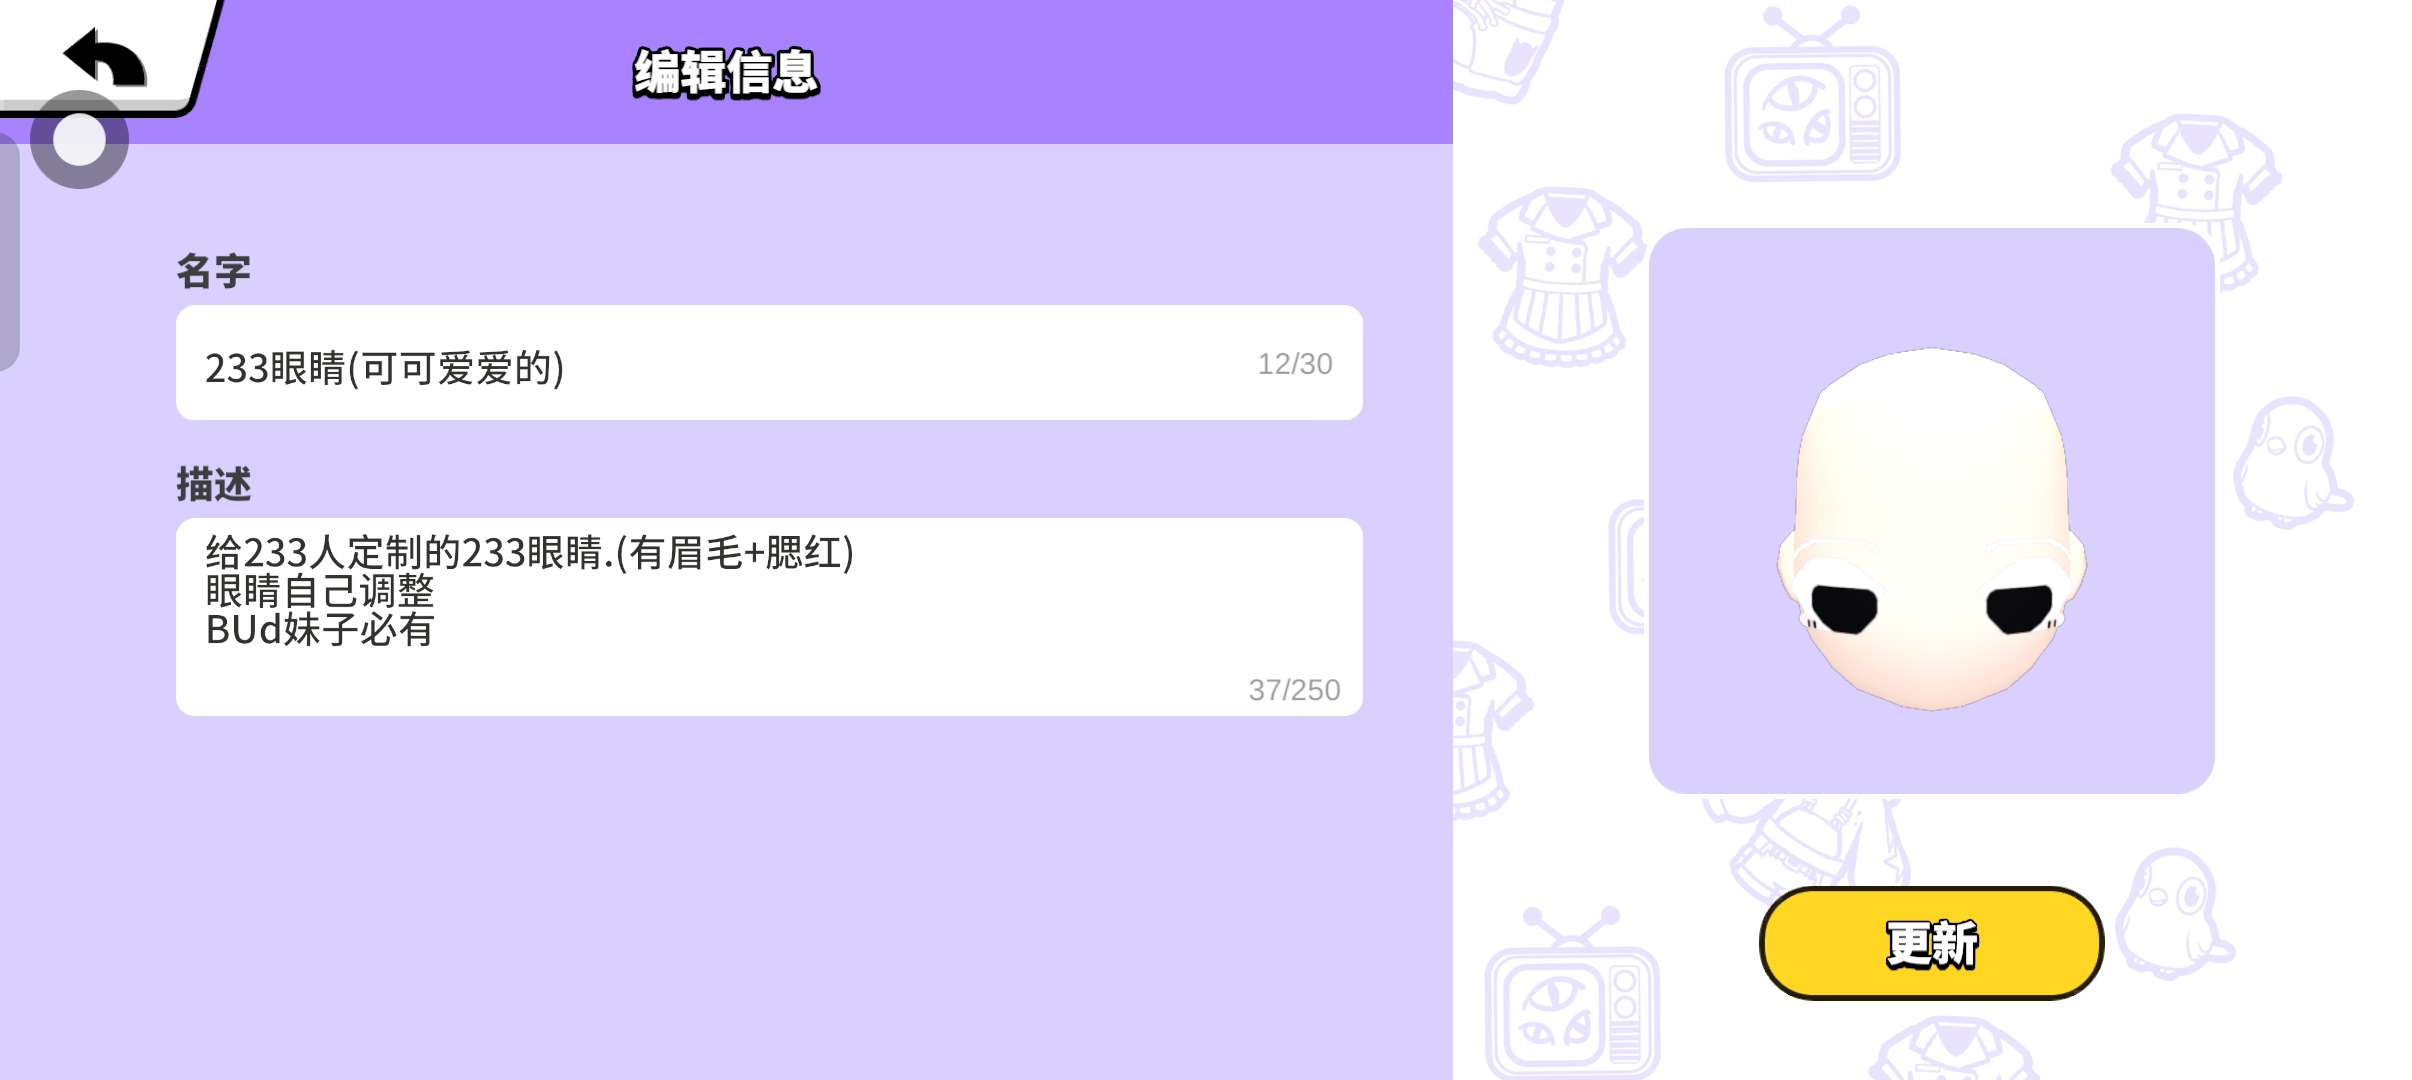2412x1080 pixels.
Task: Click the 描述 field label
Action: tap(213, 484)
